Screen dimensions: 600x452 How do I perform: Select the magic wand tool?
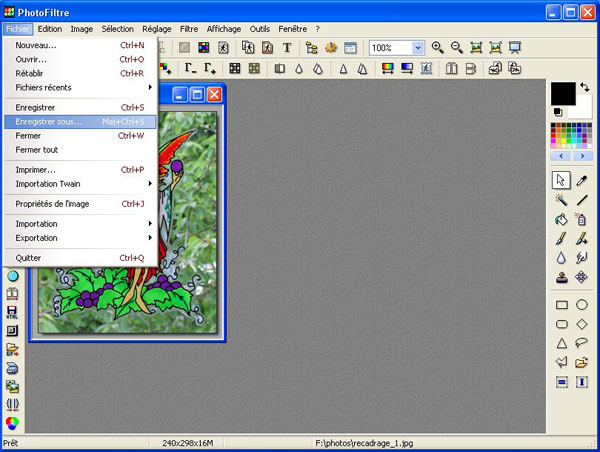[561, 199]
